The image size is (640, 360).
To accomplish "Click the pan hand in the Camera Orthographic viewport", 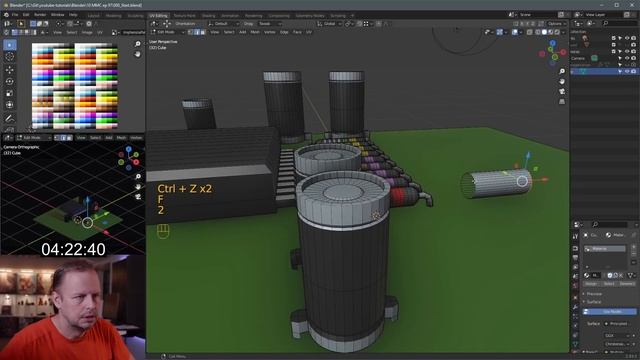I will [138, 187].
